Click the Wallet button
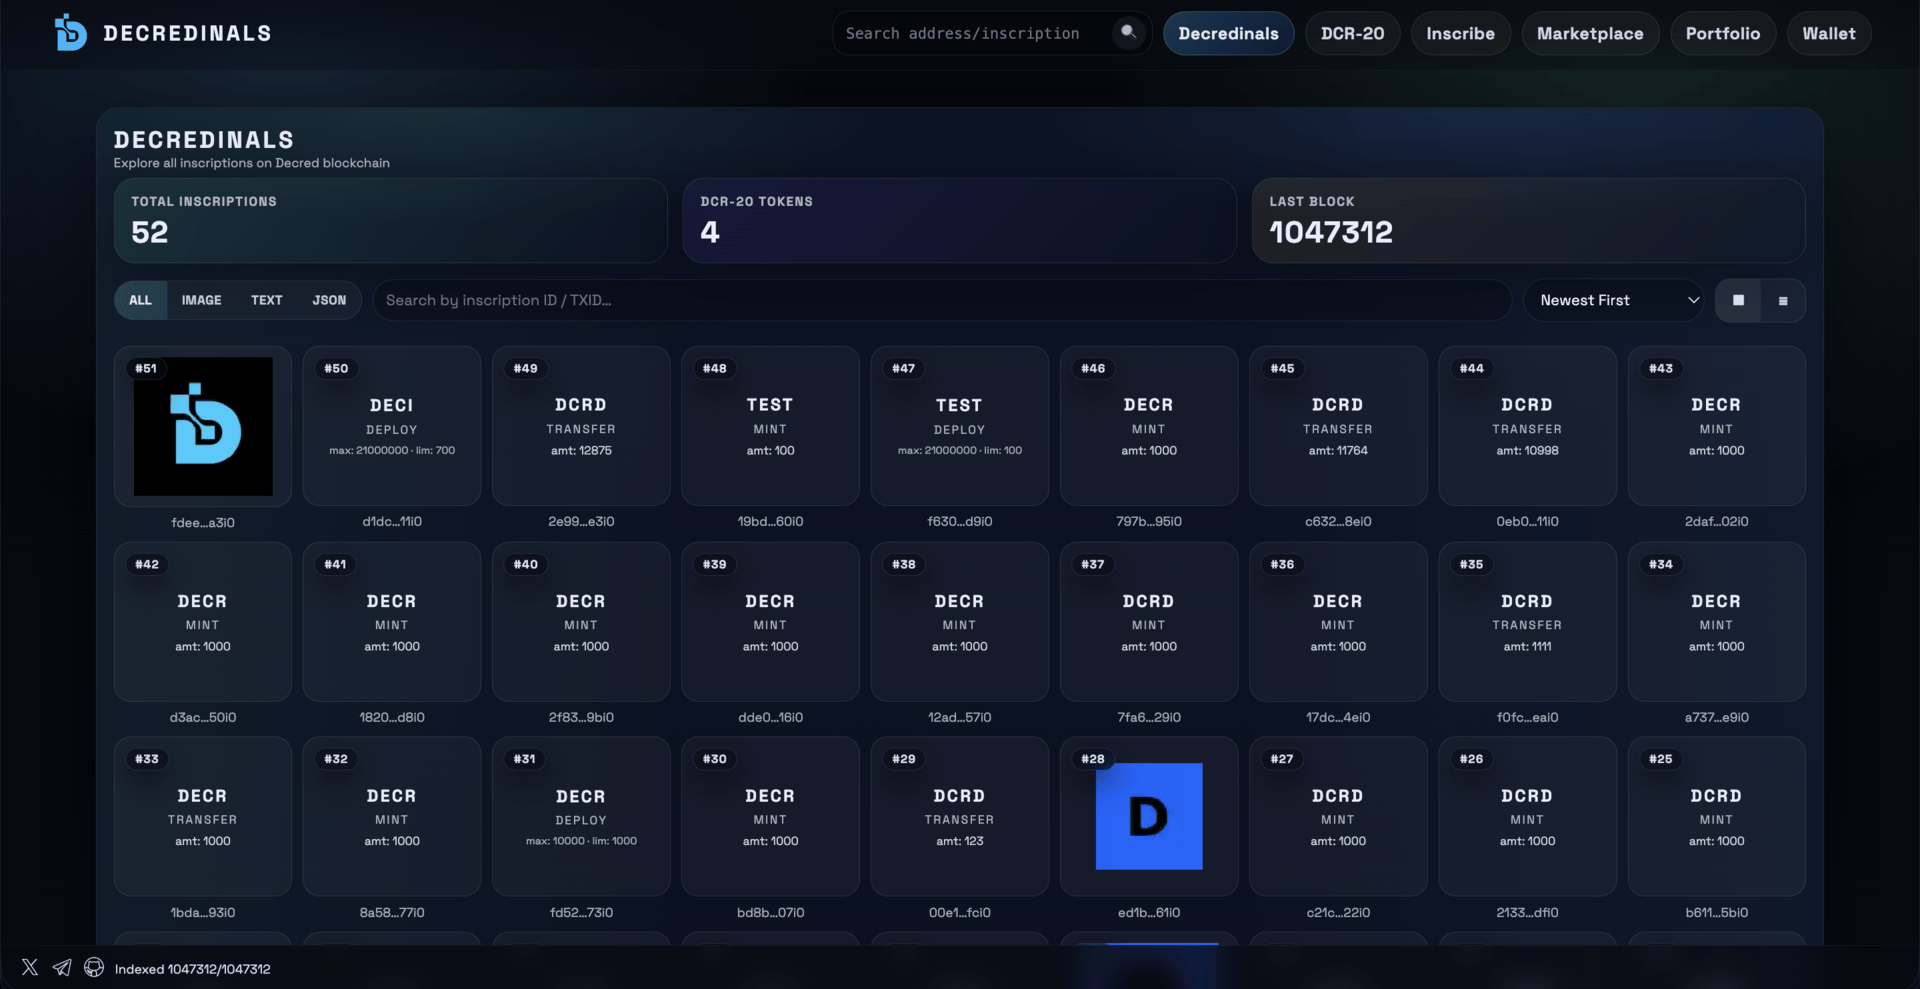Screen dimensions: 1920x989 pyautogui.click(x=1828, y=34)
